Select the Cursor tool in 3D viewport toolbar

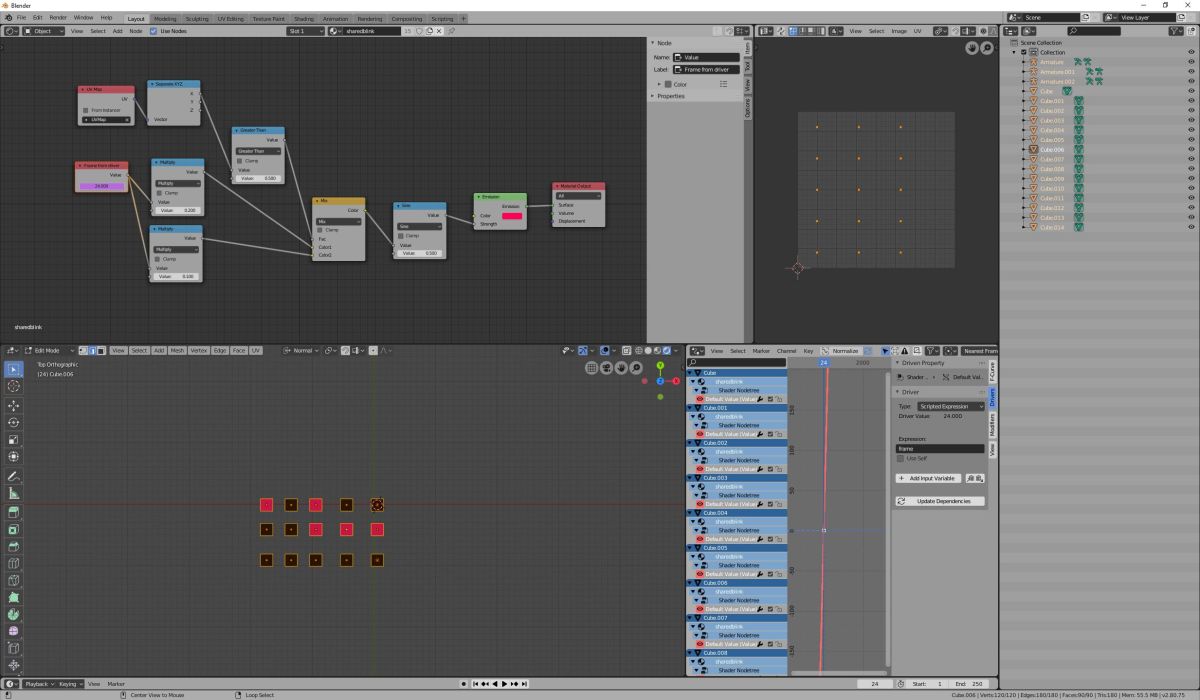pos(14,386)
